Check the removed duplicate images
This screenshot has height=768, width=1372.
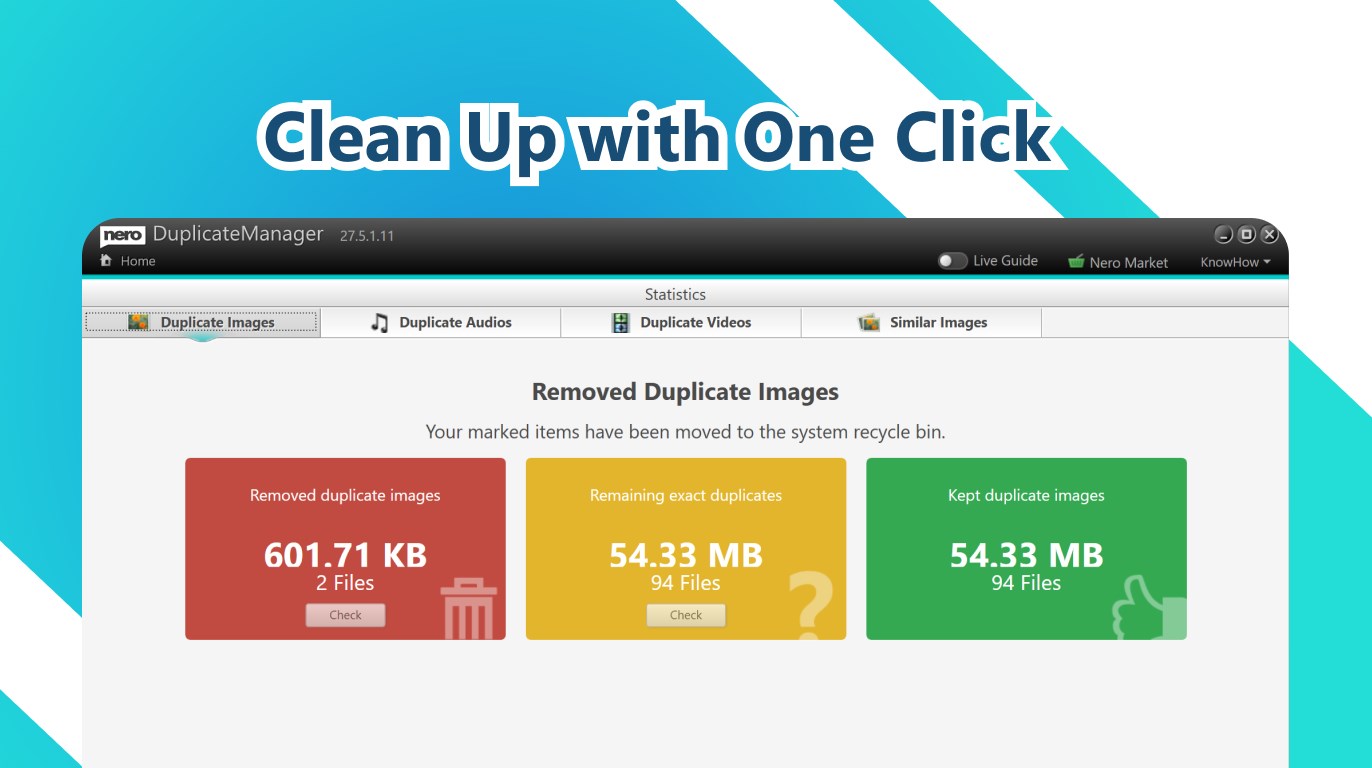coord(345,615)
